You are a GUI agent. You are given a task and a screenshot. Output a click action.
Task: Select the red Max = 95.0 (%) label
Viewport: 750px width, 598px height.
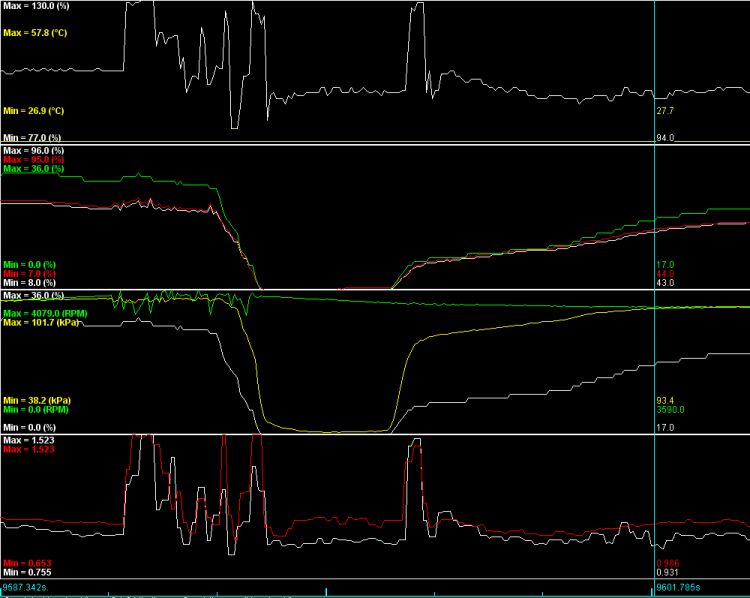[x=33, y=160]
